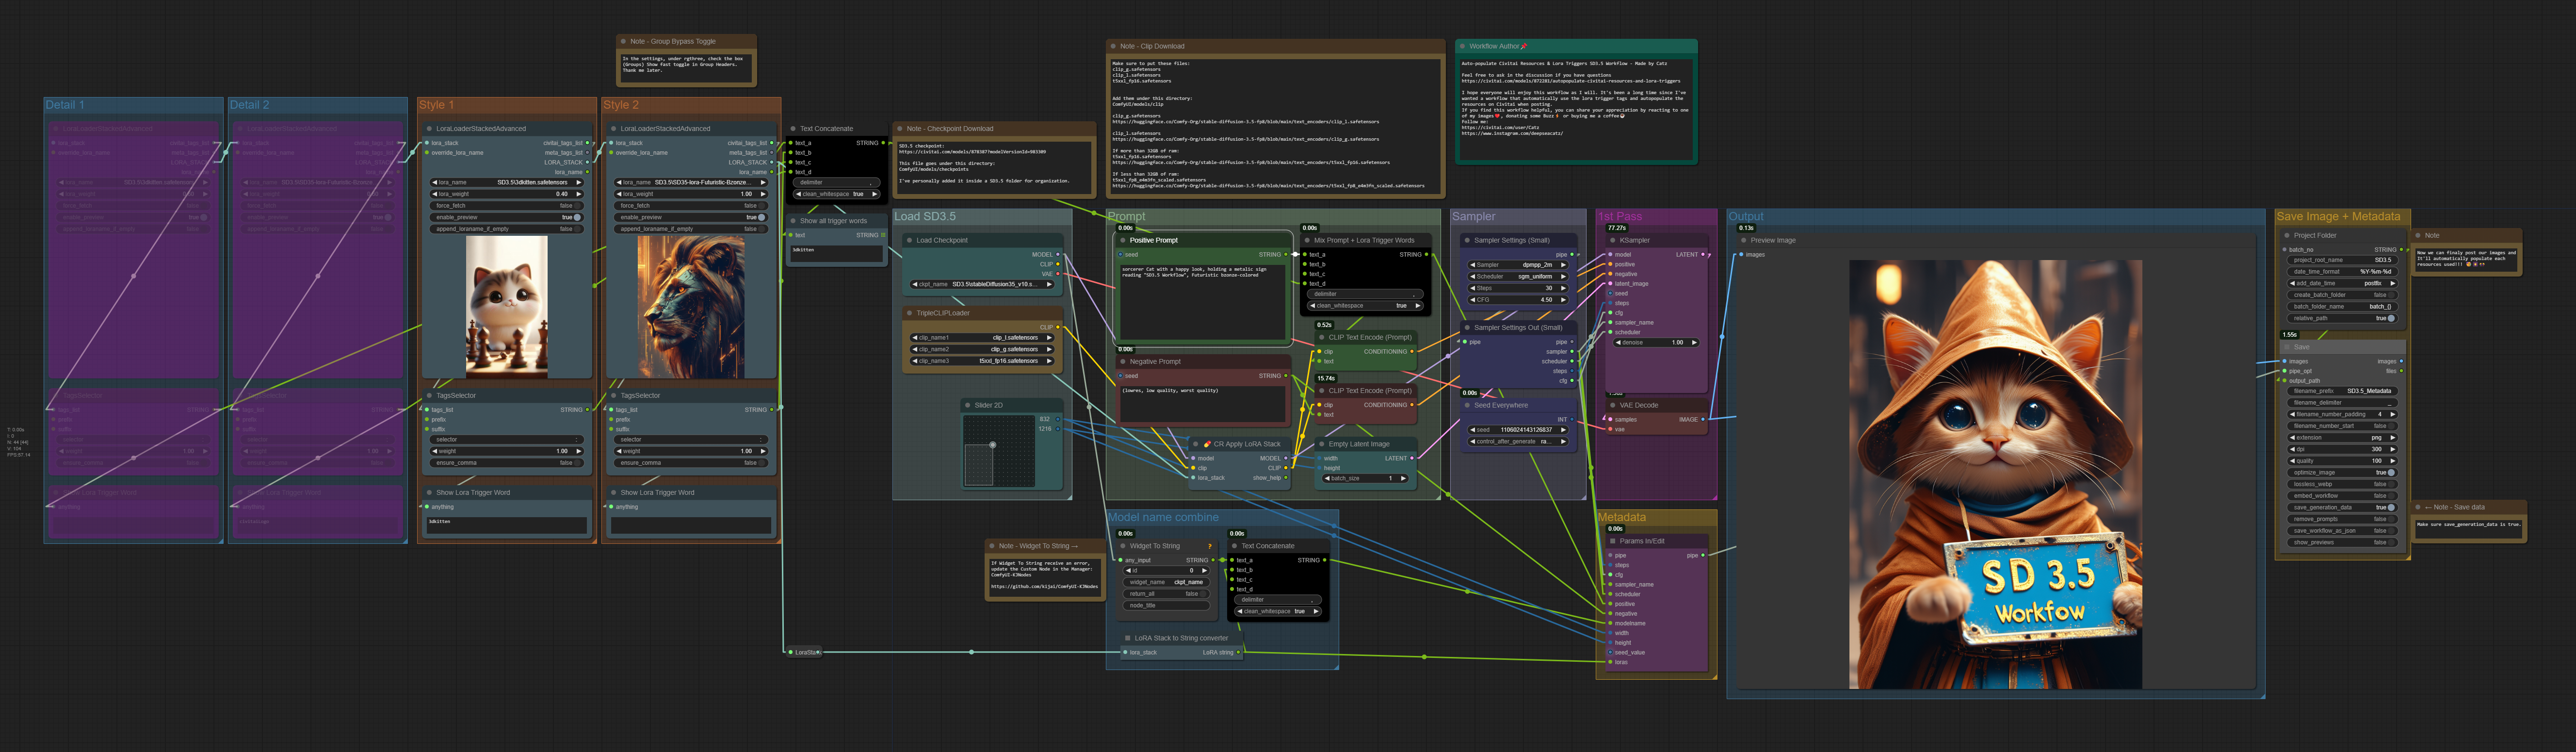Viewport: 2576px width, 752px height.
Task: Click the seed value field in Seed Everywhere
Action: click(x=1518, y=430)
